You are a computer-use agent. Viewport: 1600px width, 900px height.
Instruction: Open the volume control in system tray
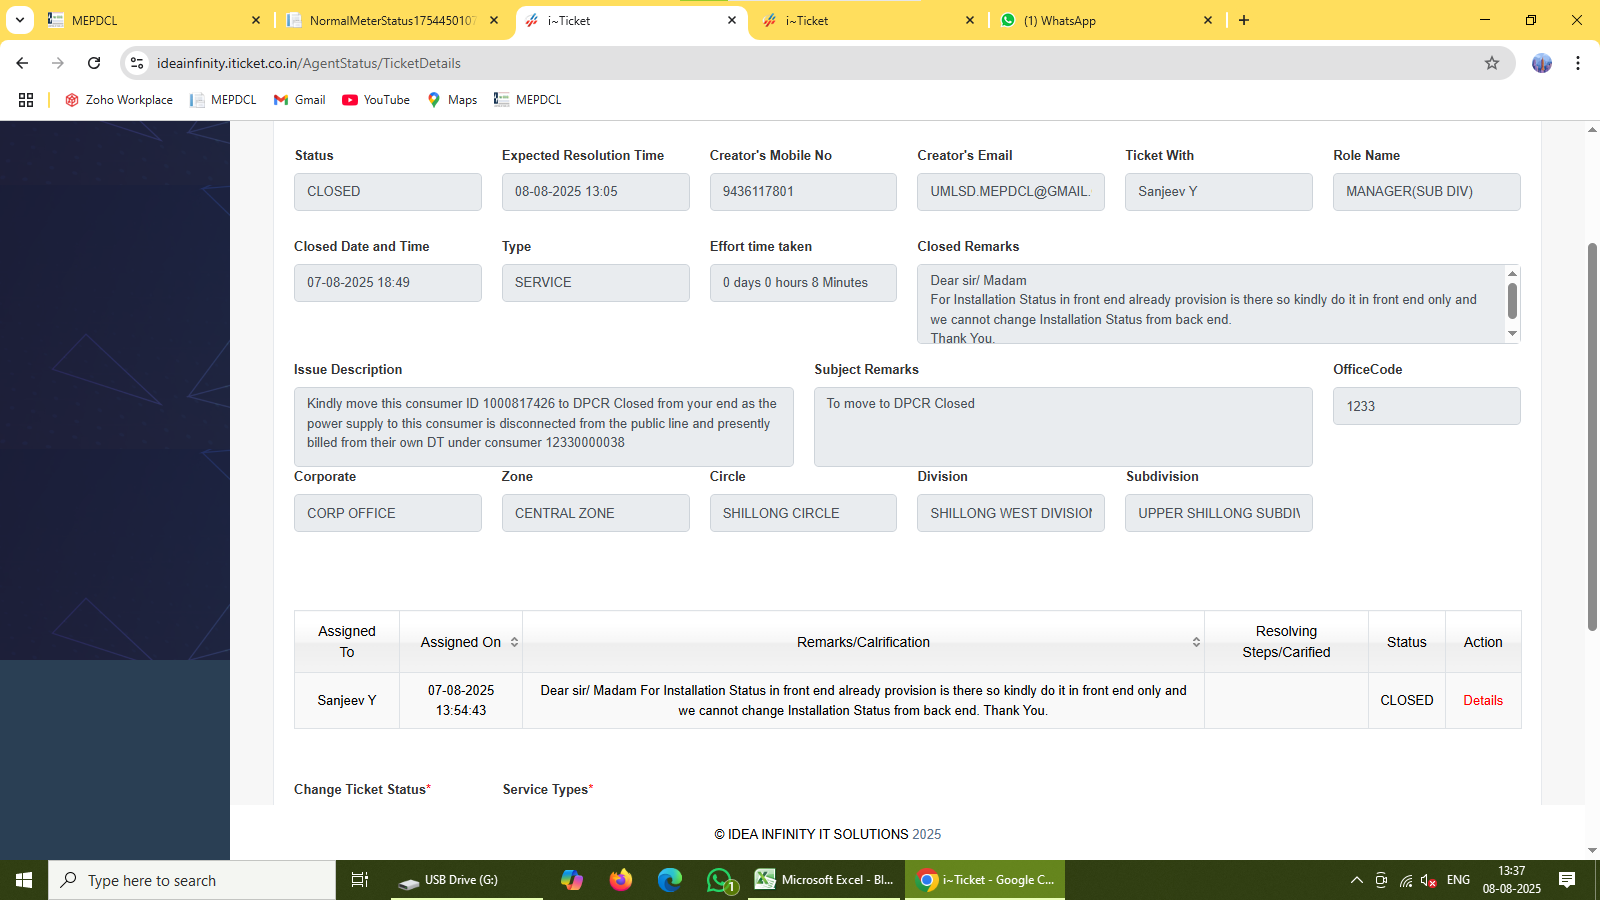(x=1429, y=880)
